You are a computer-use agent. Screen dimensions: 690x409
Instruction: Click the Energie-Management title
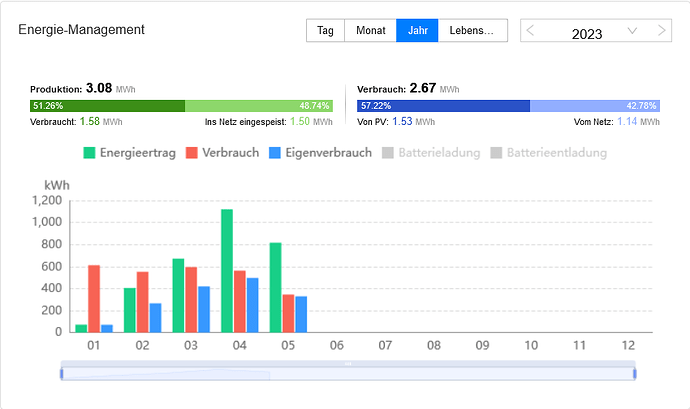81,29
